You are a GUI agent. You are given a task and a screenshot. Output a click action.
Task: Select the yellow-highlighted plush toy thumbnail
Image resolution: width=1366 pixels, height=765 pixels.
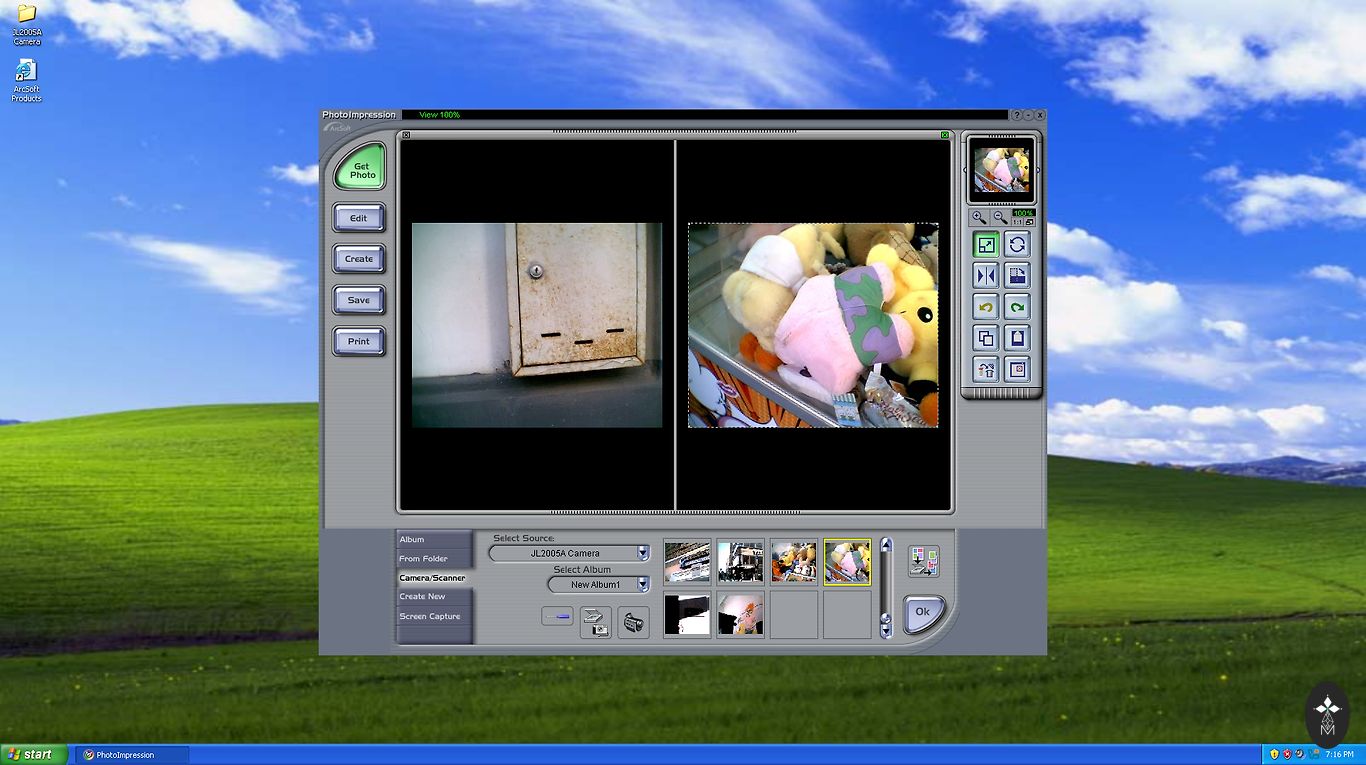[x=847, y=562]
